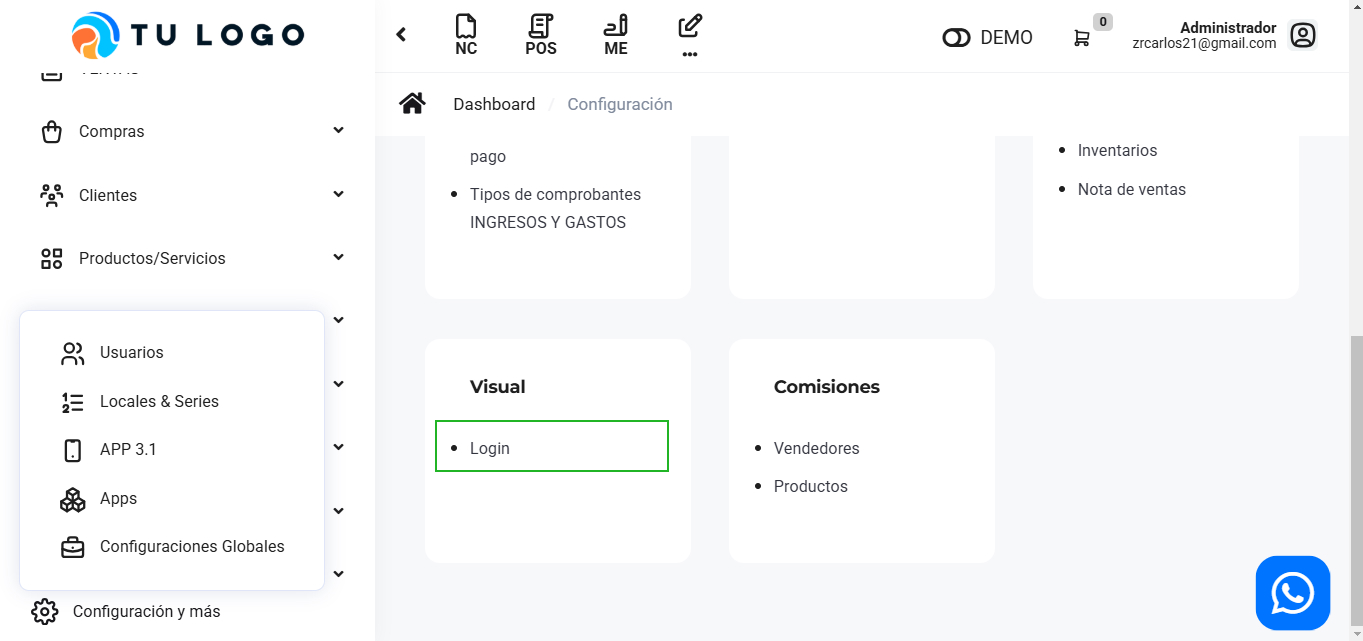The height and width of the screenshot is (641, 1363).
Task: Open Vendedores under Comisiones
Action: coord(816,448)
